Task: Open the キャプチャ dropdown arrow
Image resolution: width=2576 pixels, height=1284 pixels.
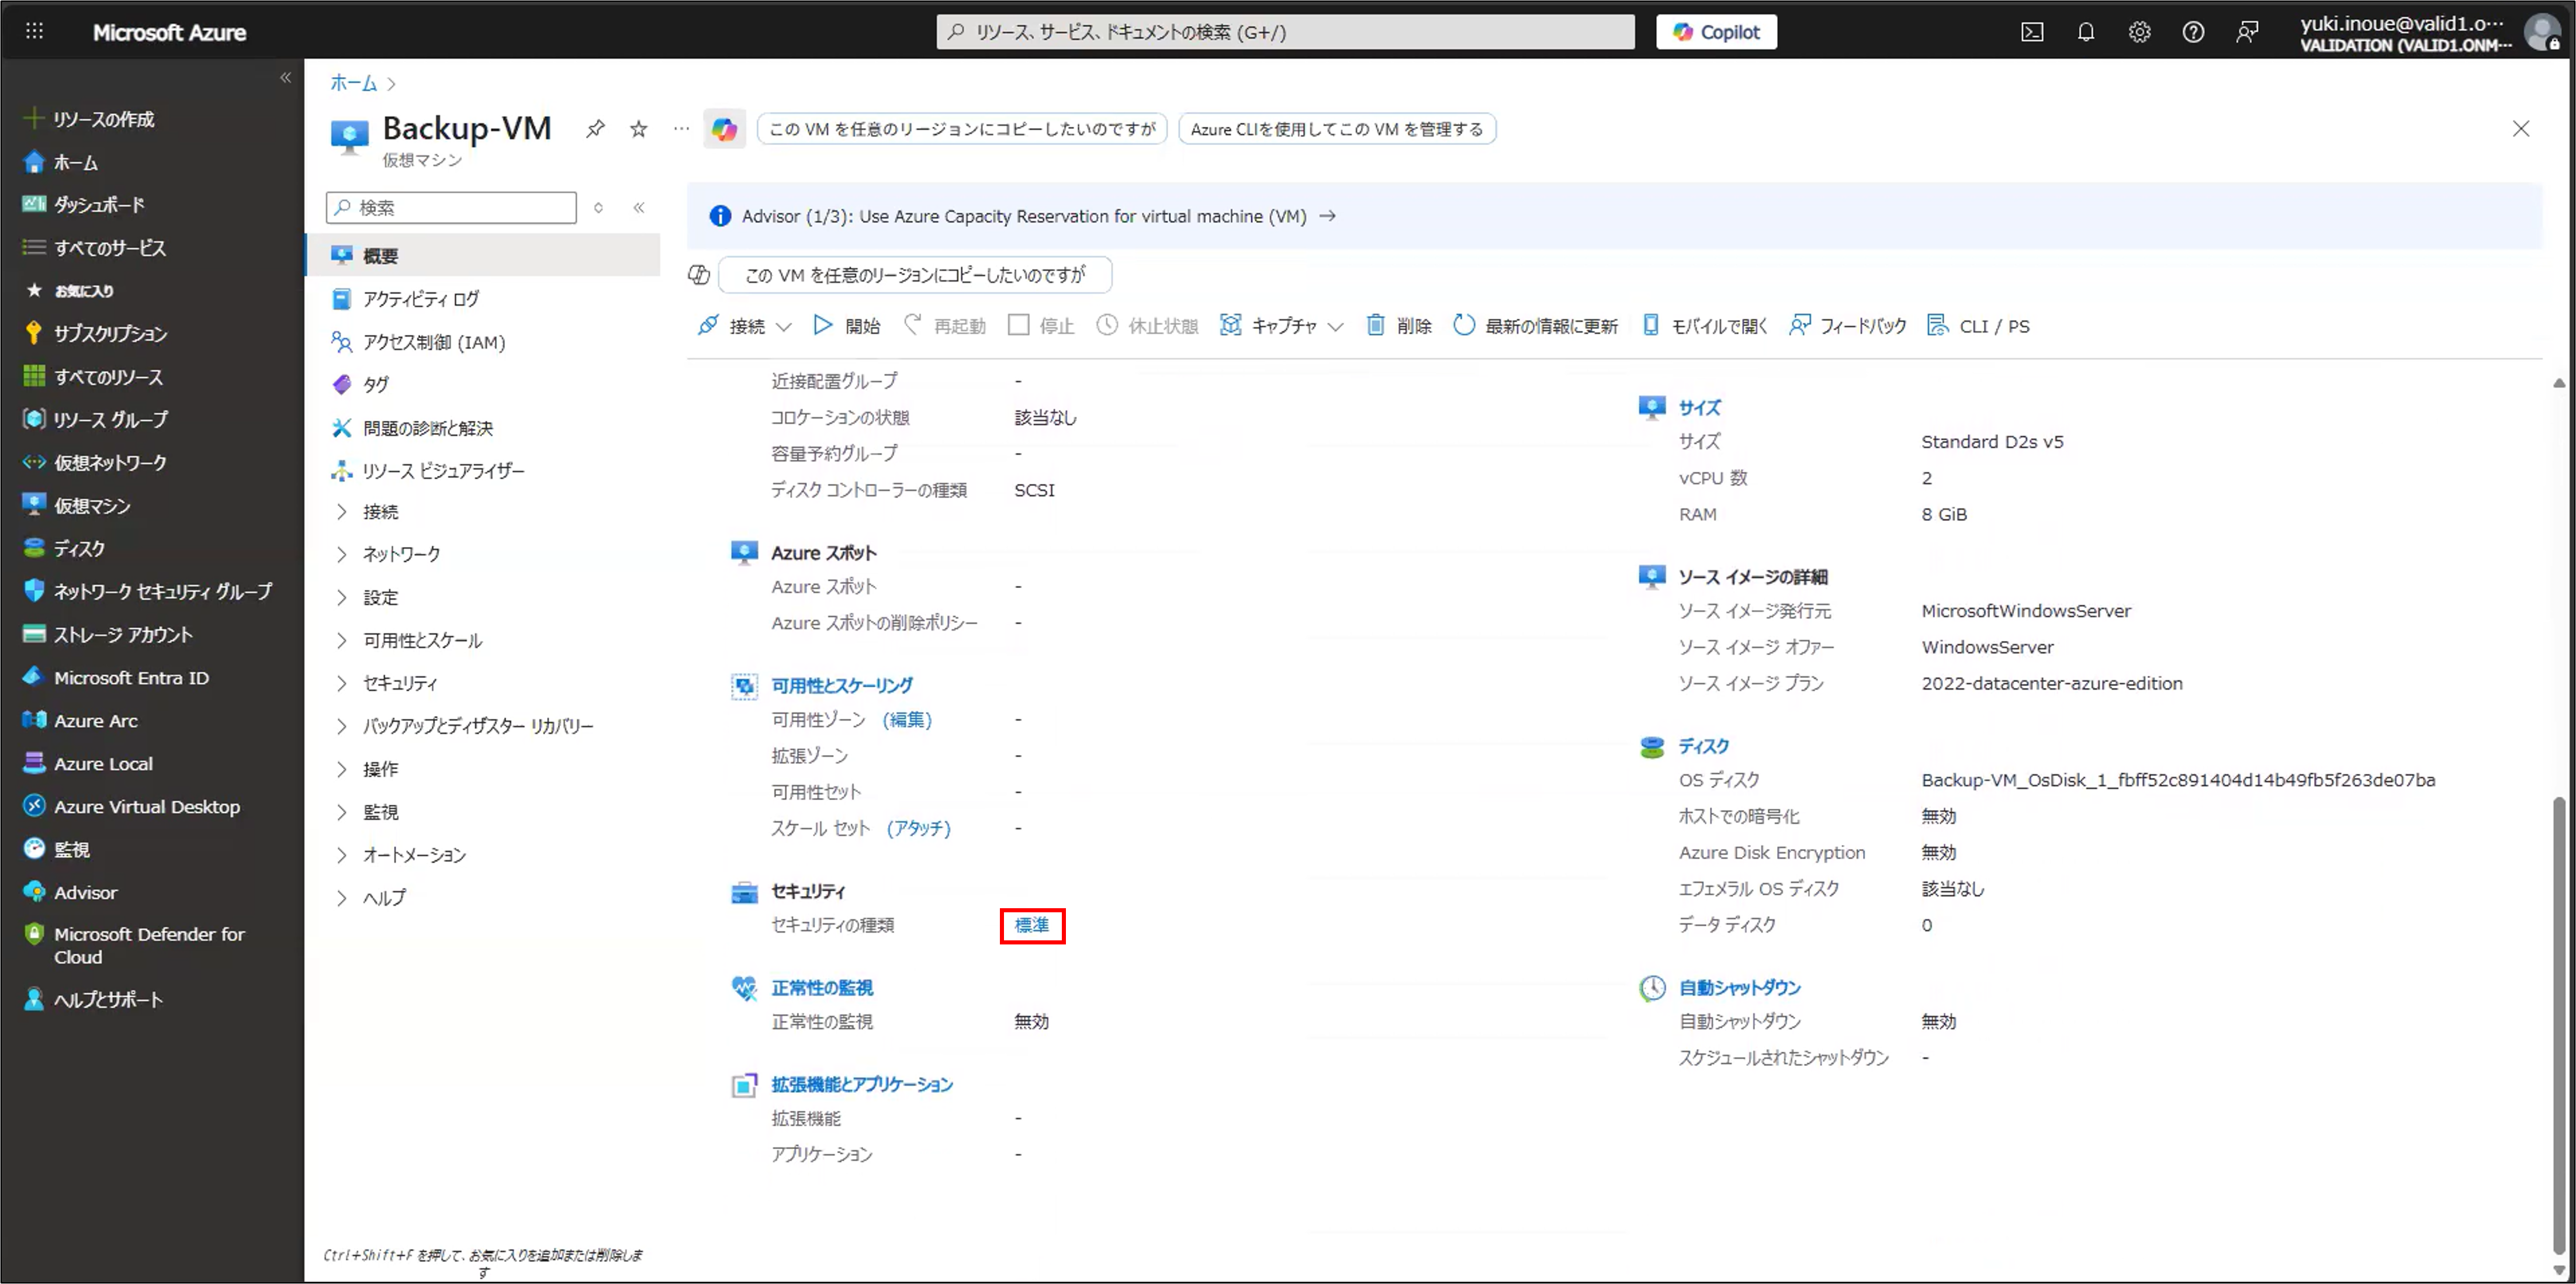Action: (1336, 326)
